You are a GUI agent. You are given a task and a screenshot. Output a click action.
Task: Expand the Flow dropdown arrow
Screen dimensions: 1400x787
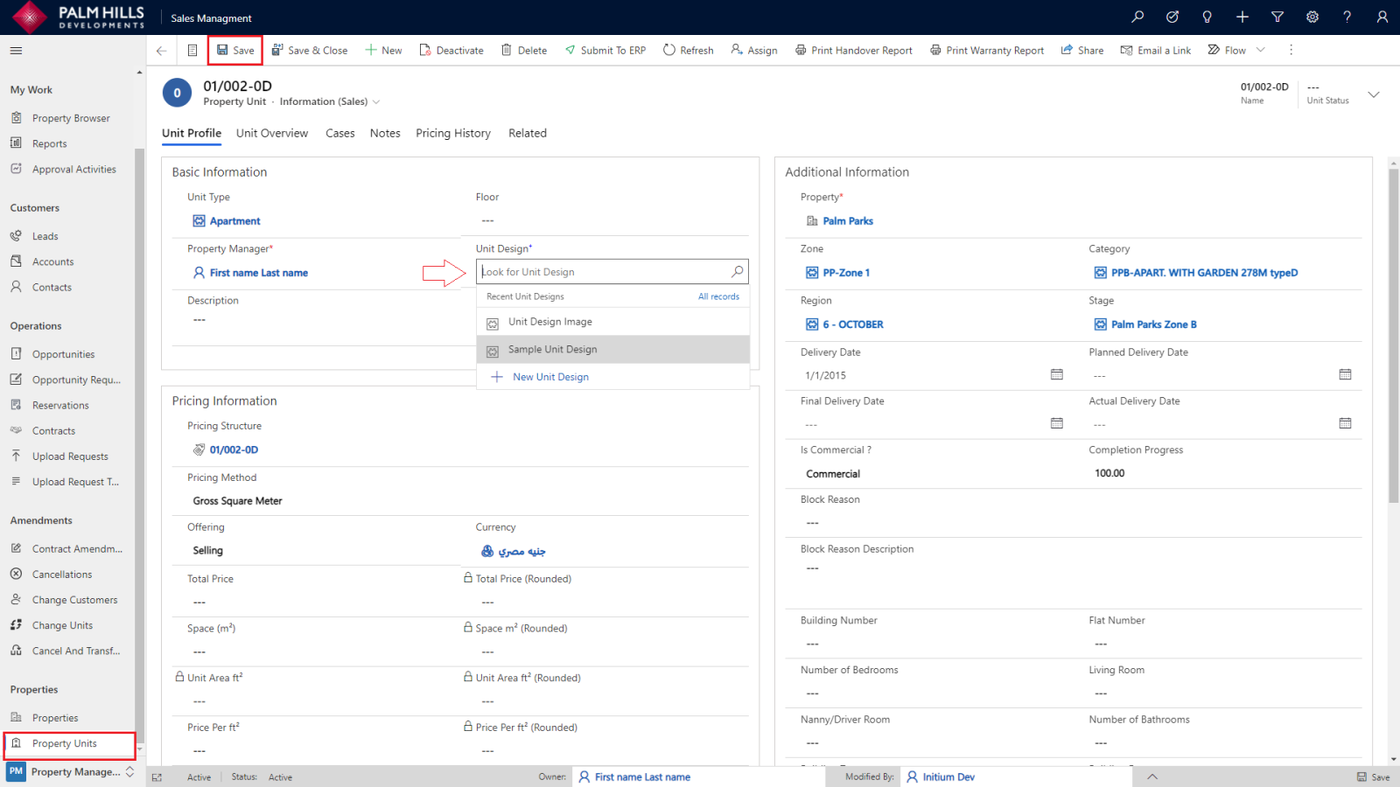pyautogui.click(x=1260, y=50)
